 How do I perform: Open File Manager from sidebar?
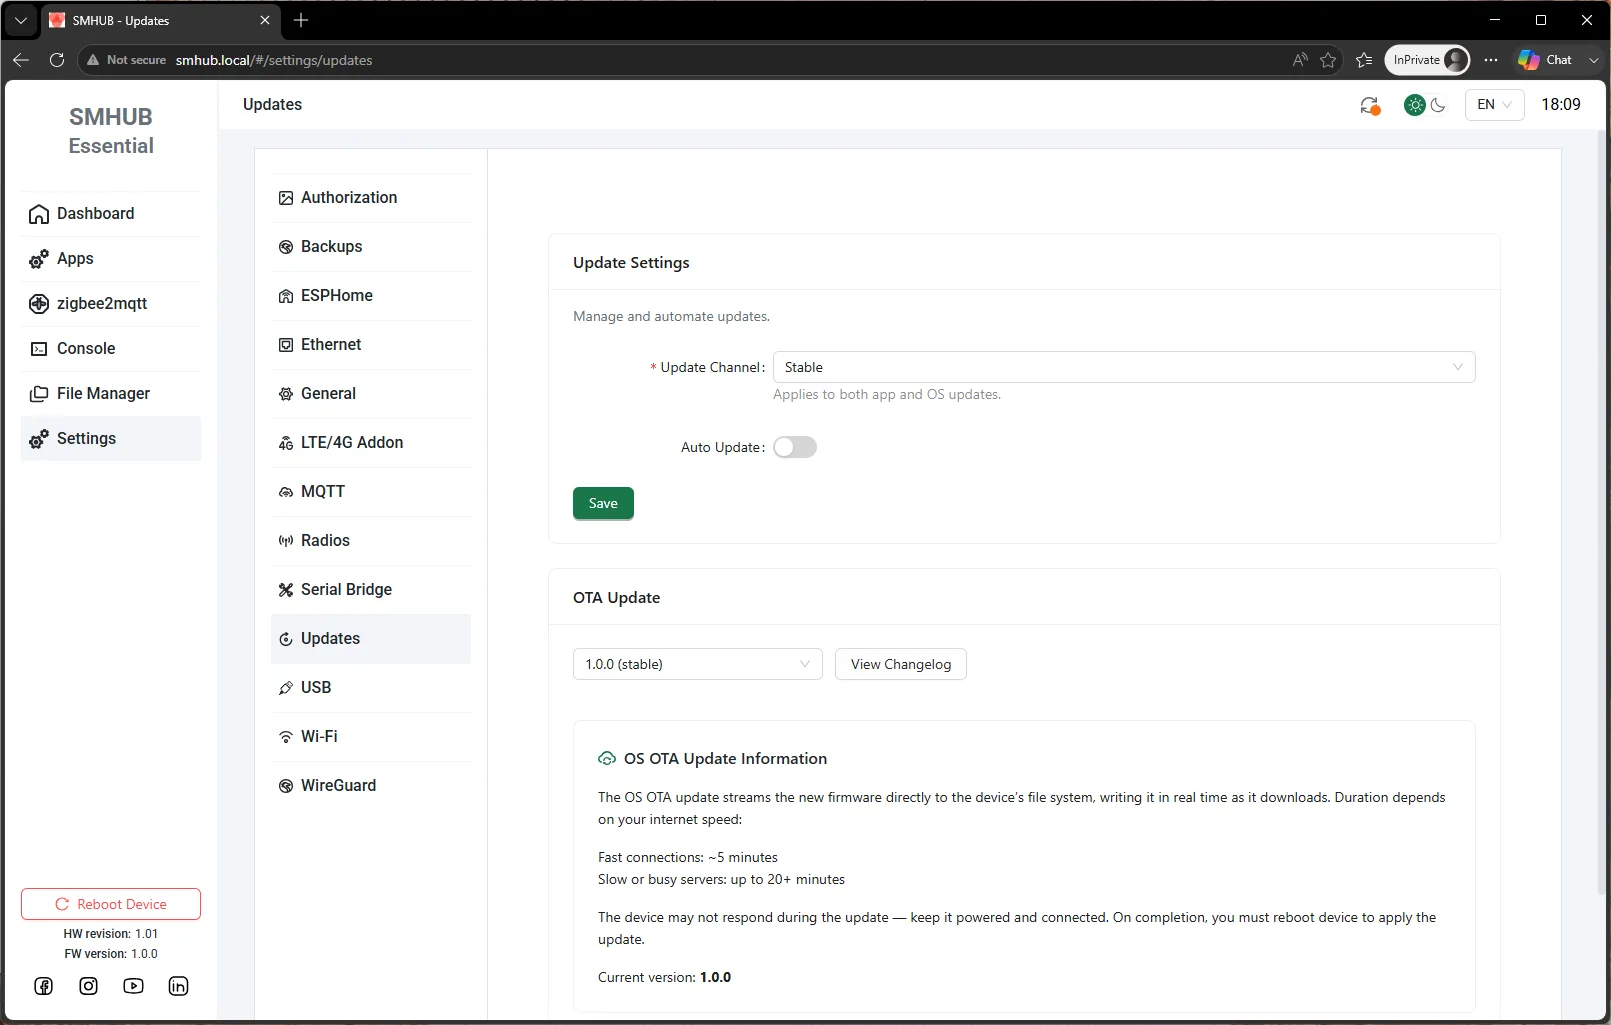110,394
